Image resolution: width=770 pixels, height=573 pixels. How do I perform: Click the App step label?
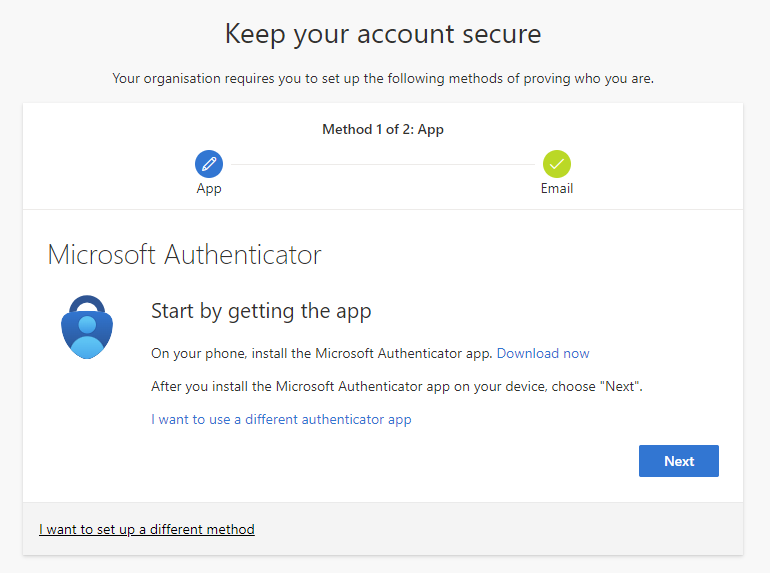tap(209, 189)
